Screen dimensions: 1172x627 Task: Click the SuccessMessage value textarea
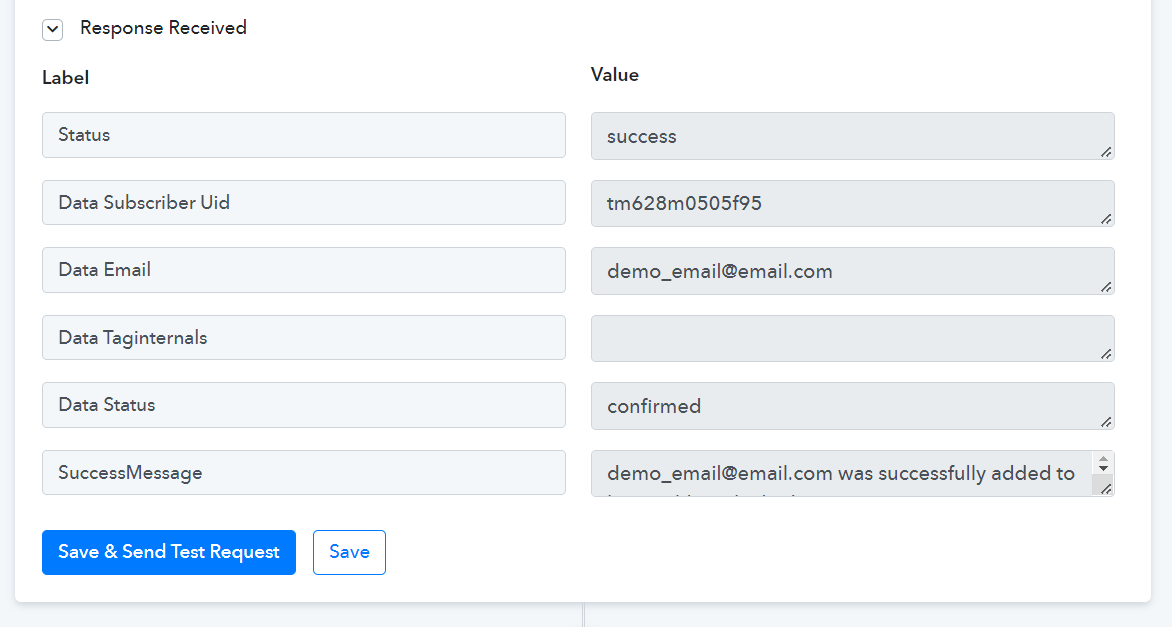(x=840, y=473)
